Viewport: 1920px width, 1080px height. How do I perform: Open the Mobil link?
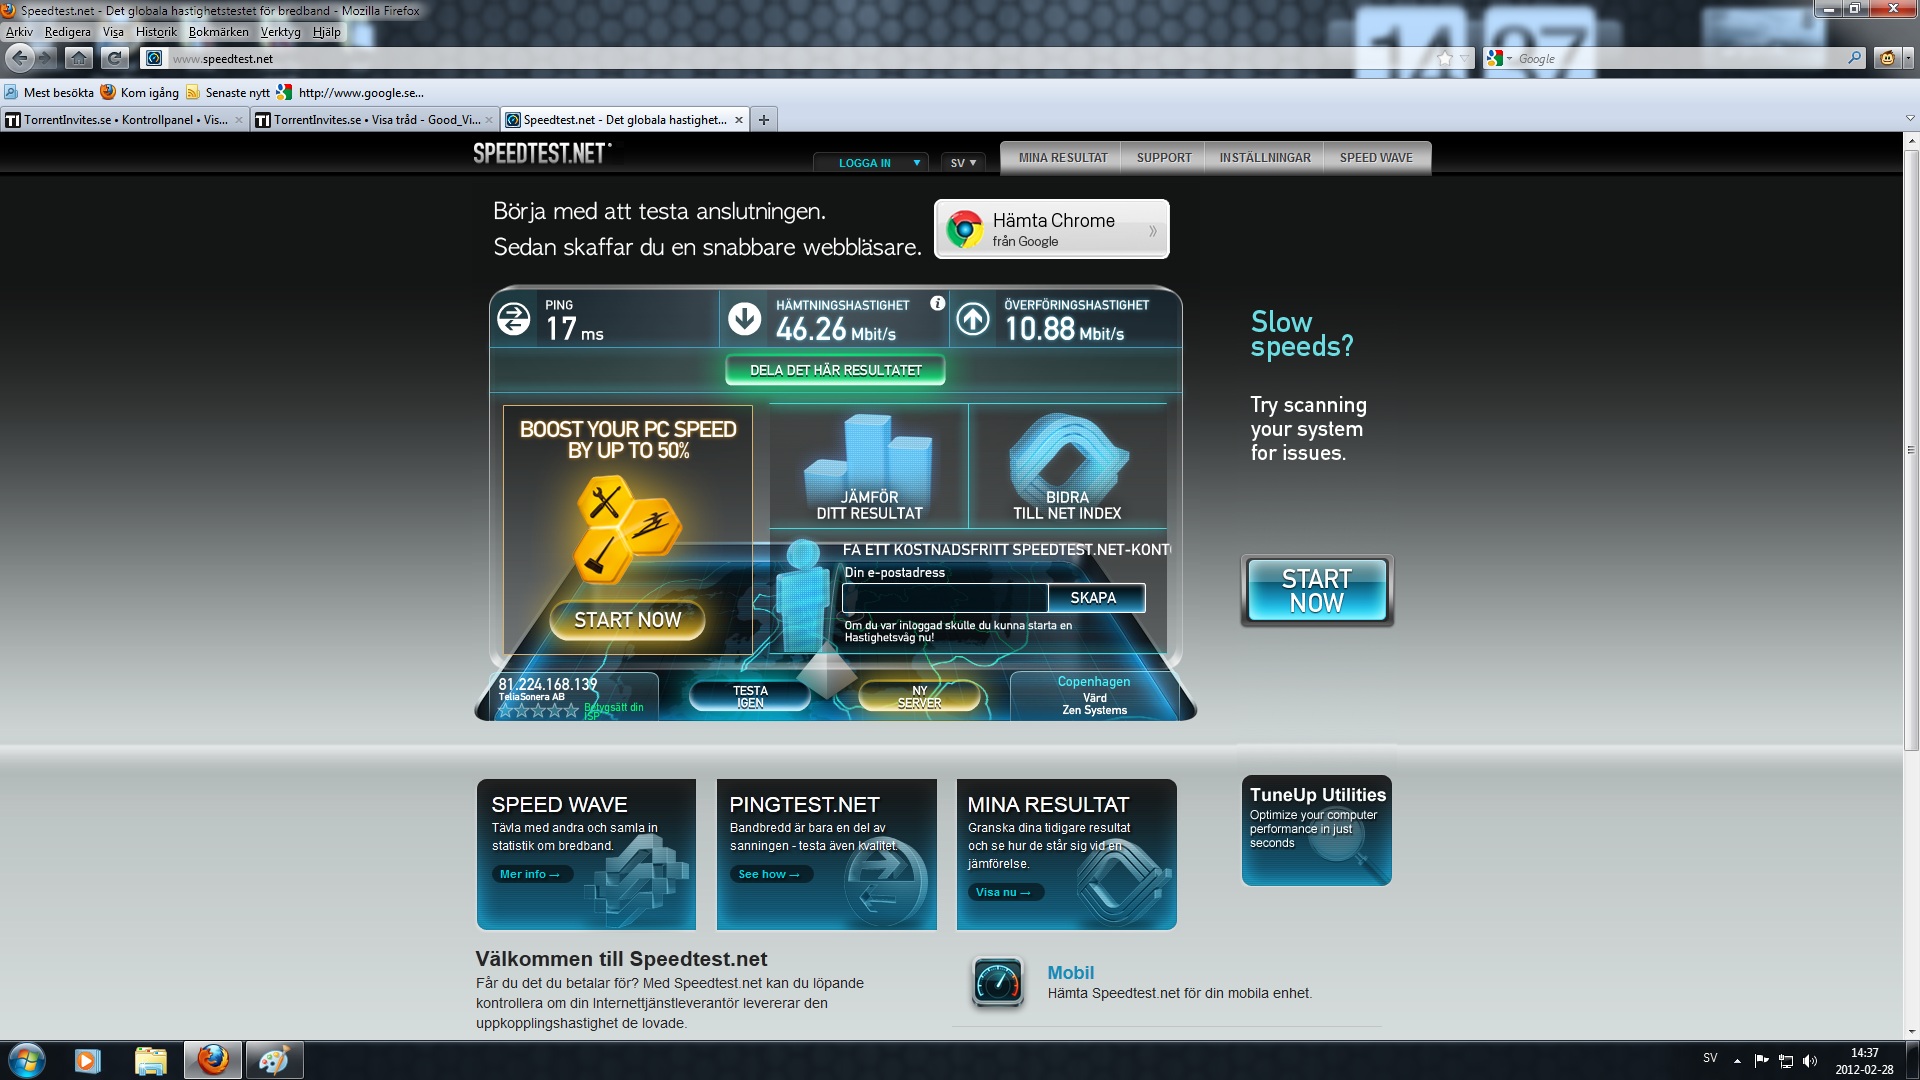click(x=1070, y=972)
